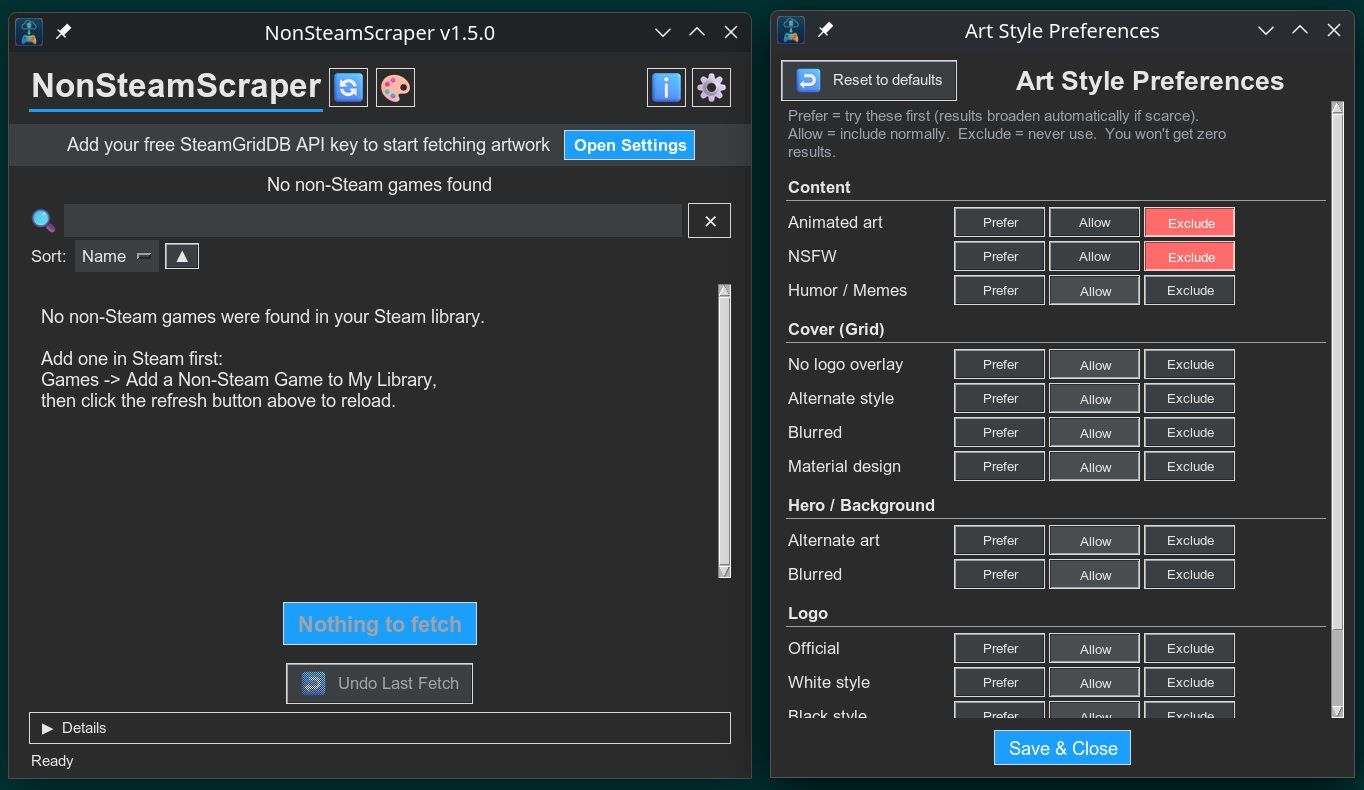Set Humor / Memes to Allow
Viewport: 1364px width, 790px height.
(1094, 291)
